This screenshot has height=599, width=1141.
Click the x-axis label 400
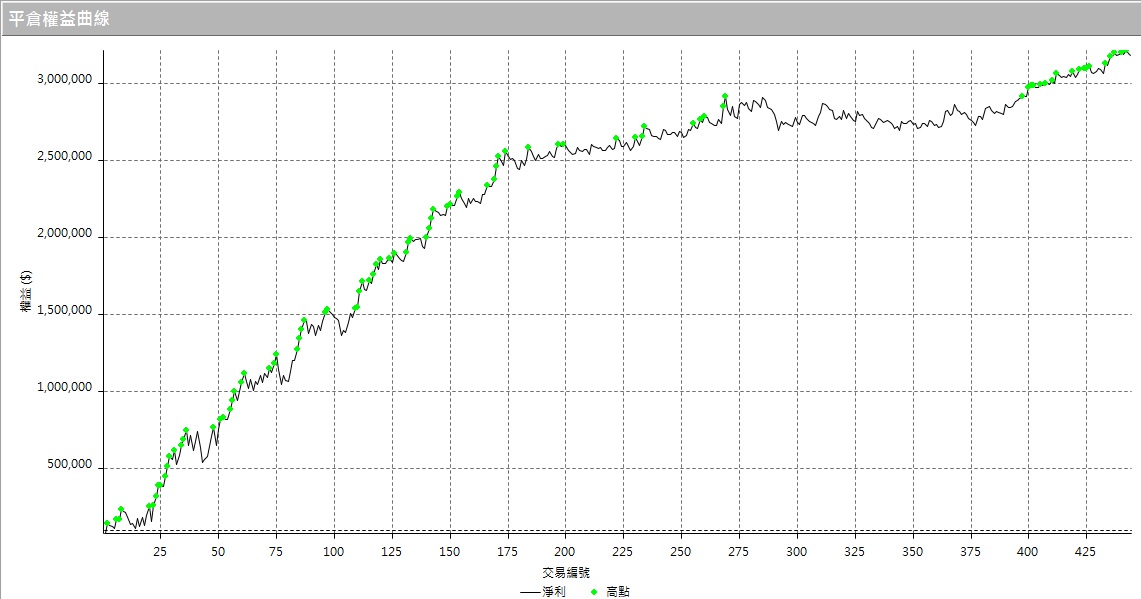[x=1027, y=552]
